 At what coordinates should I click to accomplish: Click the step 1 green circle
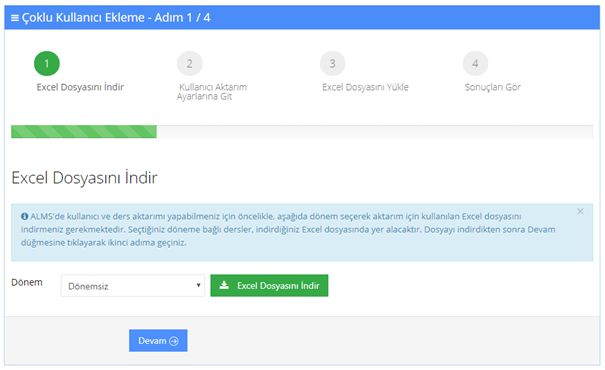(47, 64)
